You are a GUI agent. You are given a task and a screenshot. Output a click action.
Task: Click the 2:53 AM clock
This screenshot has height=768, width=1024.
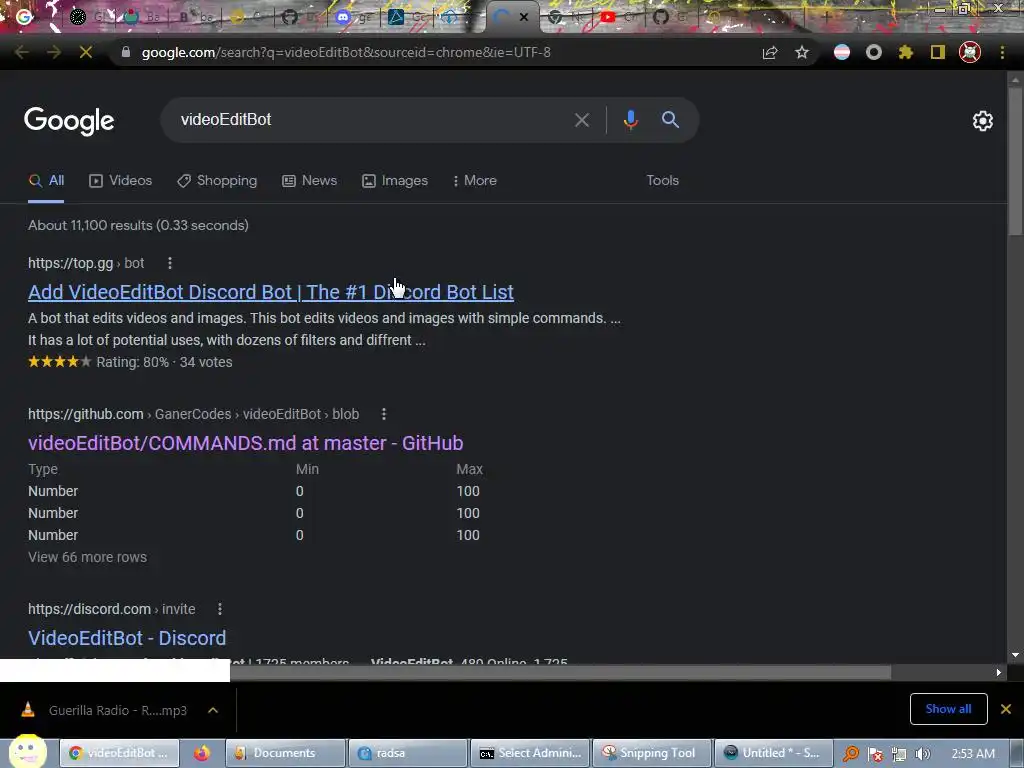[973, 754]
